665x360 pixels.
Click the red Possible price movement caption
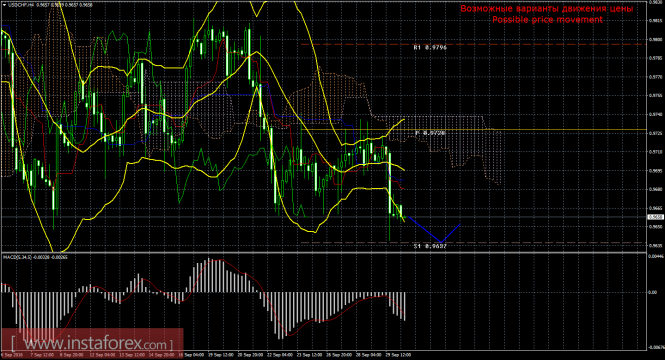point(547,20)
